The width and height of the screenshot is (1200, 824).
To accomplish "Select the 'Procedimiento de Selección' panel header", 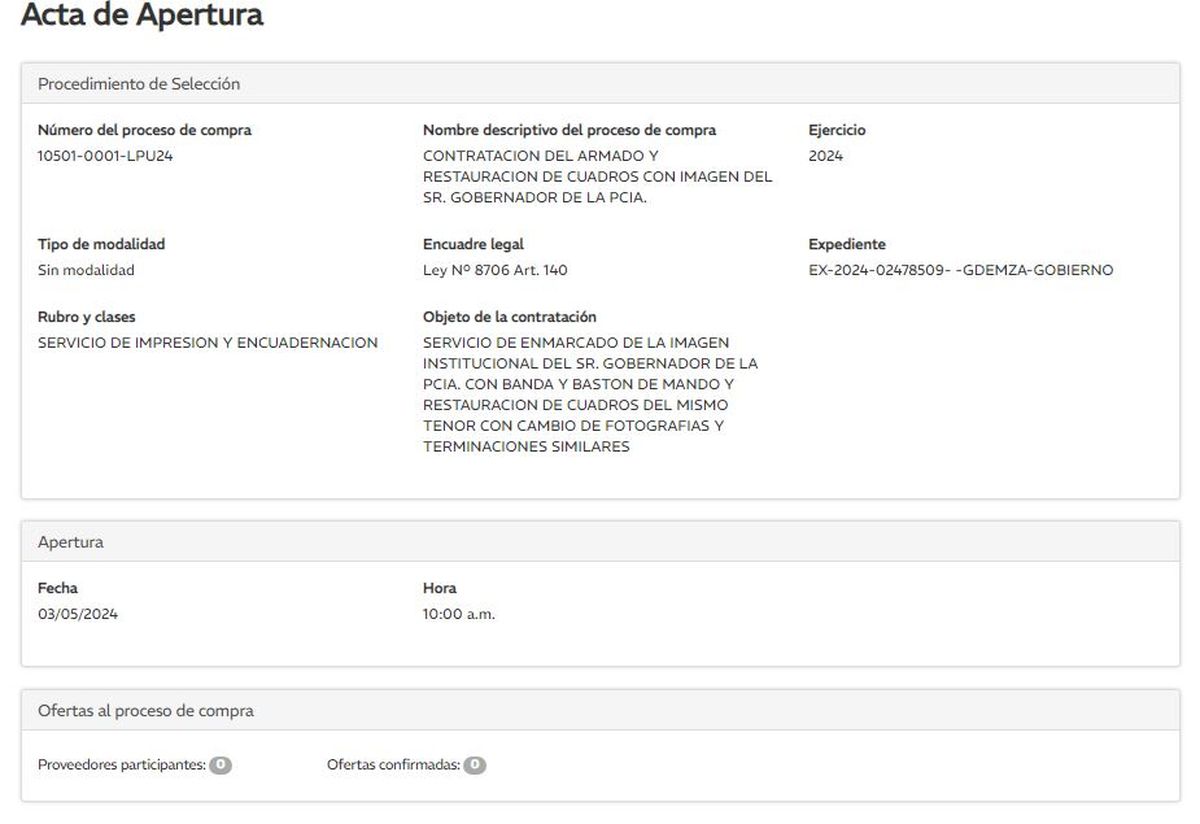I will click(139, 84).
